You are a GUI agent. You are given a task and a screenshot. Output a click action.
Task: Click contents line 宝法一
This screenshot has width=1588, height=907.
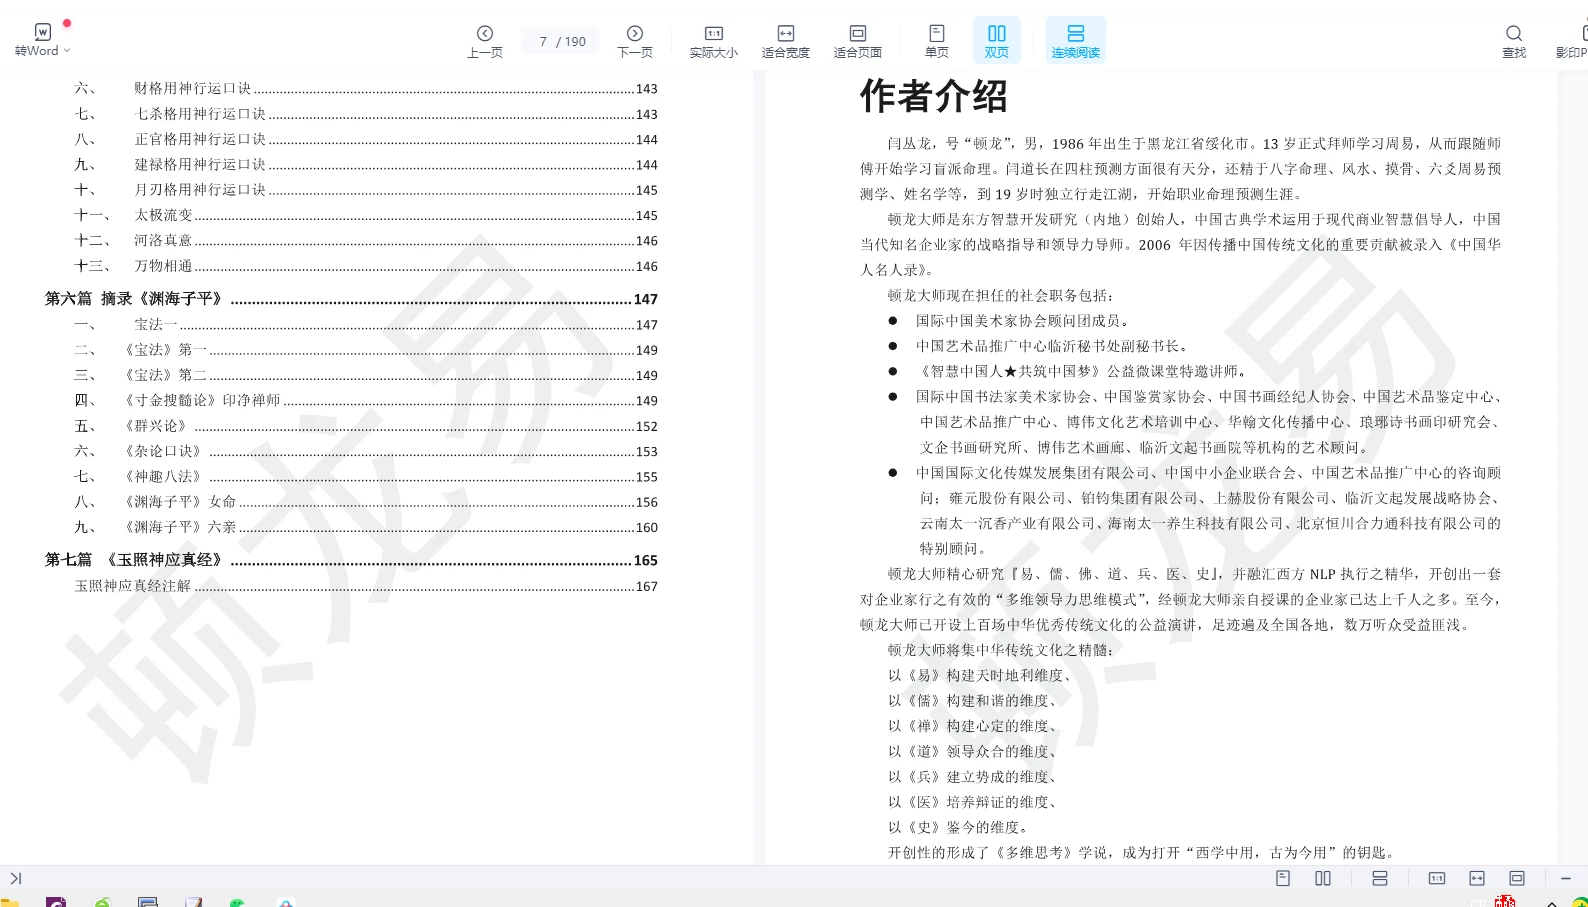[366, 325]
